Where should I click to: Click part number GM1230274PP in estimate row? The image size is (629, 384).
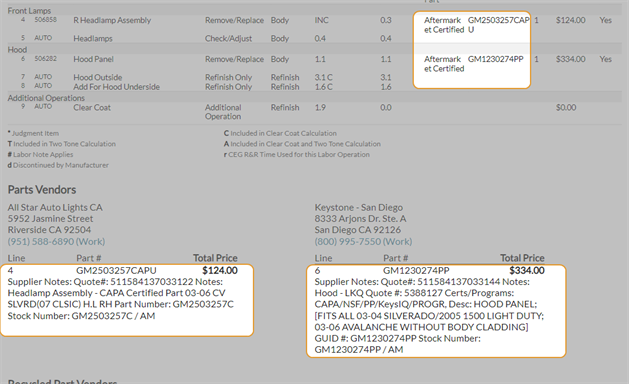(x=495, y=59)
